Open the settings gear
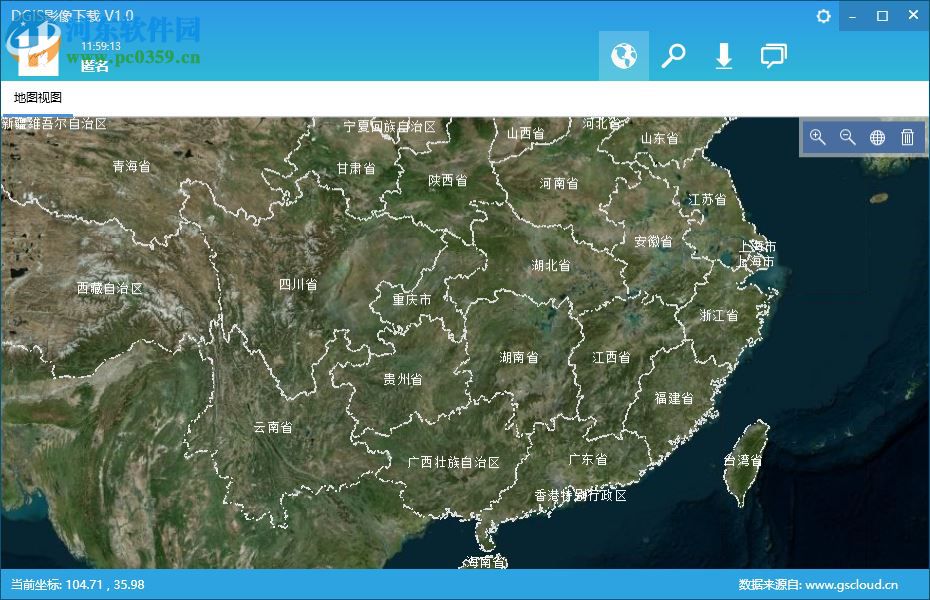930x600 pixels. pyautogui.click(x=822, y=16)
